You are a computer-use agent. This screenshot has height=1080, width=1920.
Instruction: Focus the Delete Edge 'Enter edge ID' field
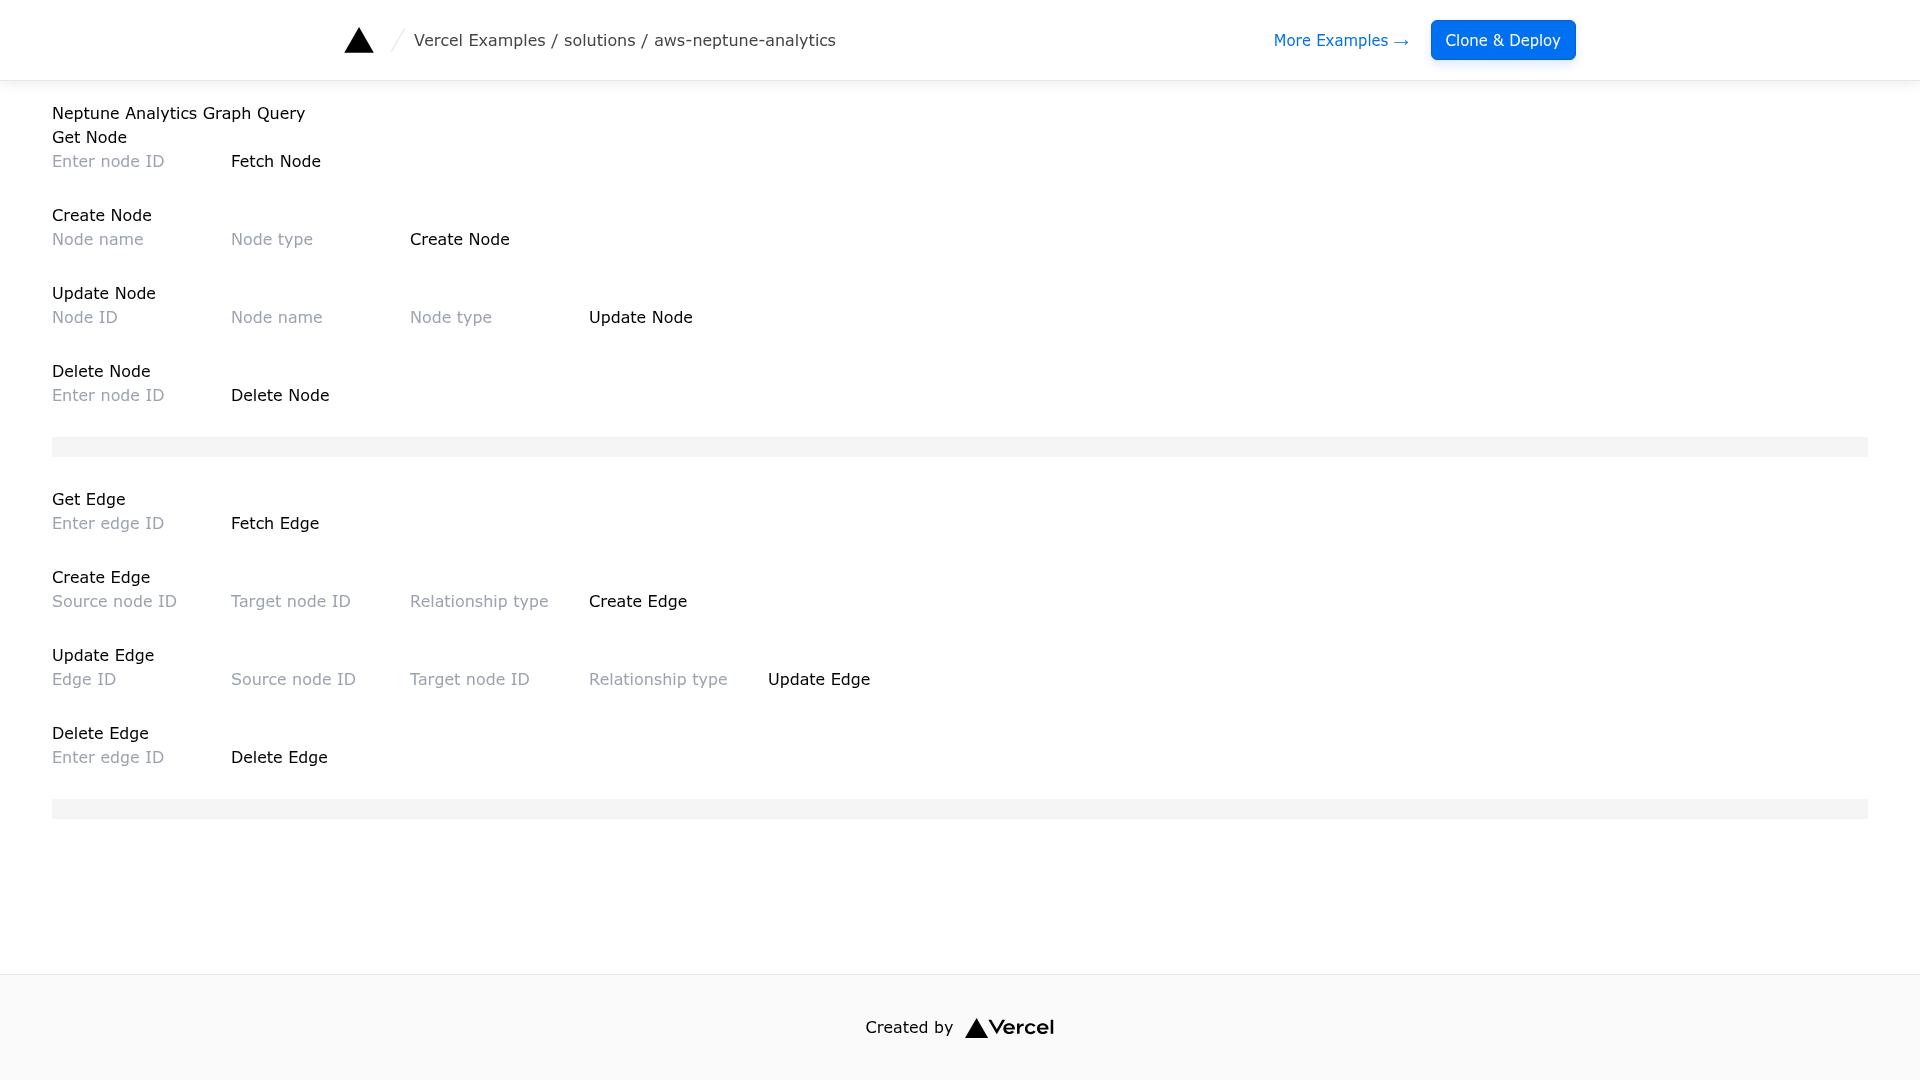(x=141, y=757)
